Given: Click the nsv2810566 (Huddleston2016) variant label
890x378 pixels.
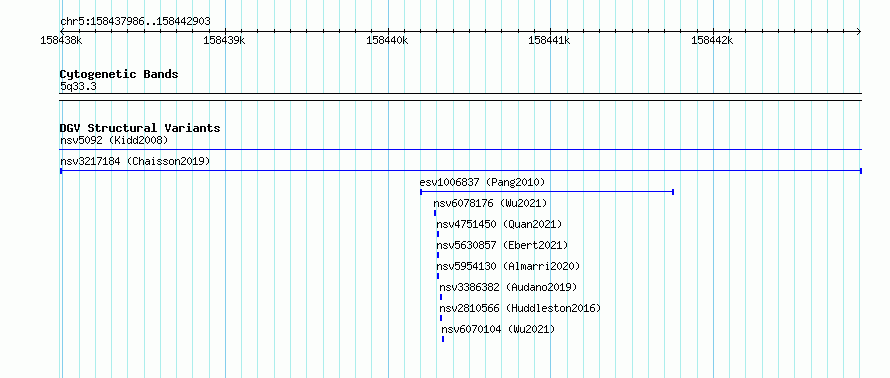Looking at the screenshot, I should click(x=520, y=308).
